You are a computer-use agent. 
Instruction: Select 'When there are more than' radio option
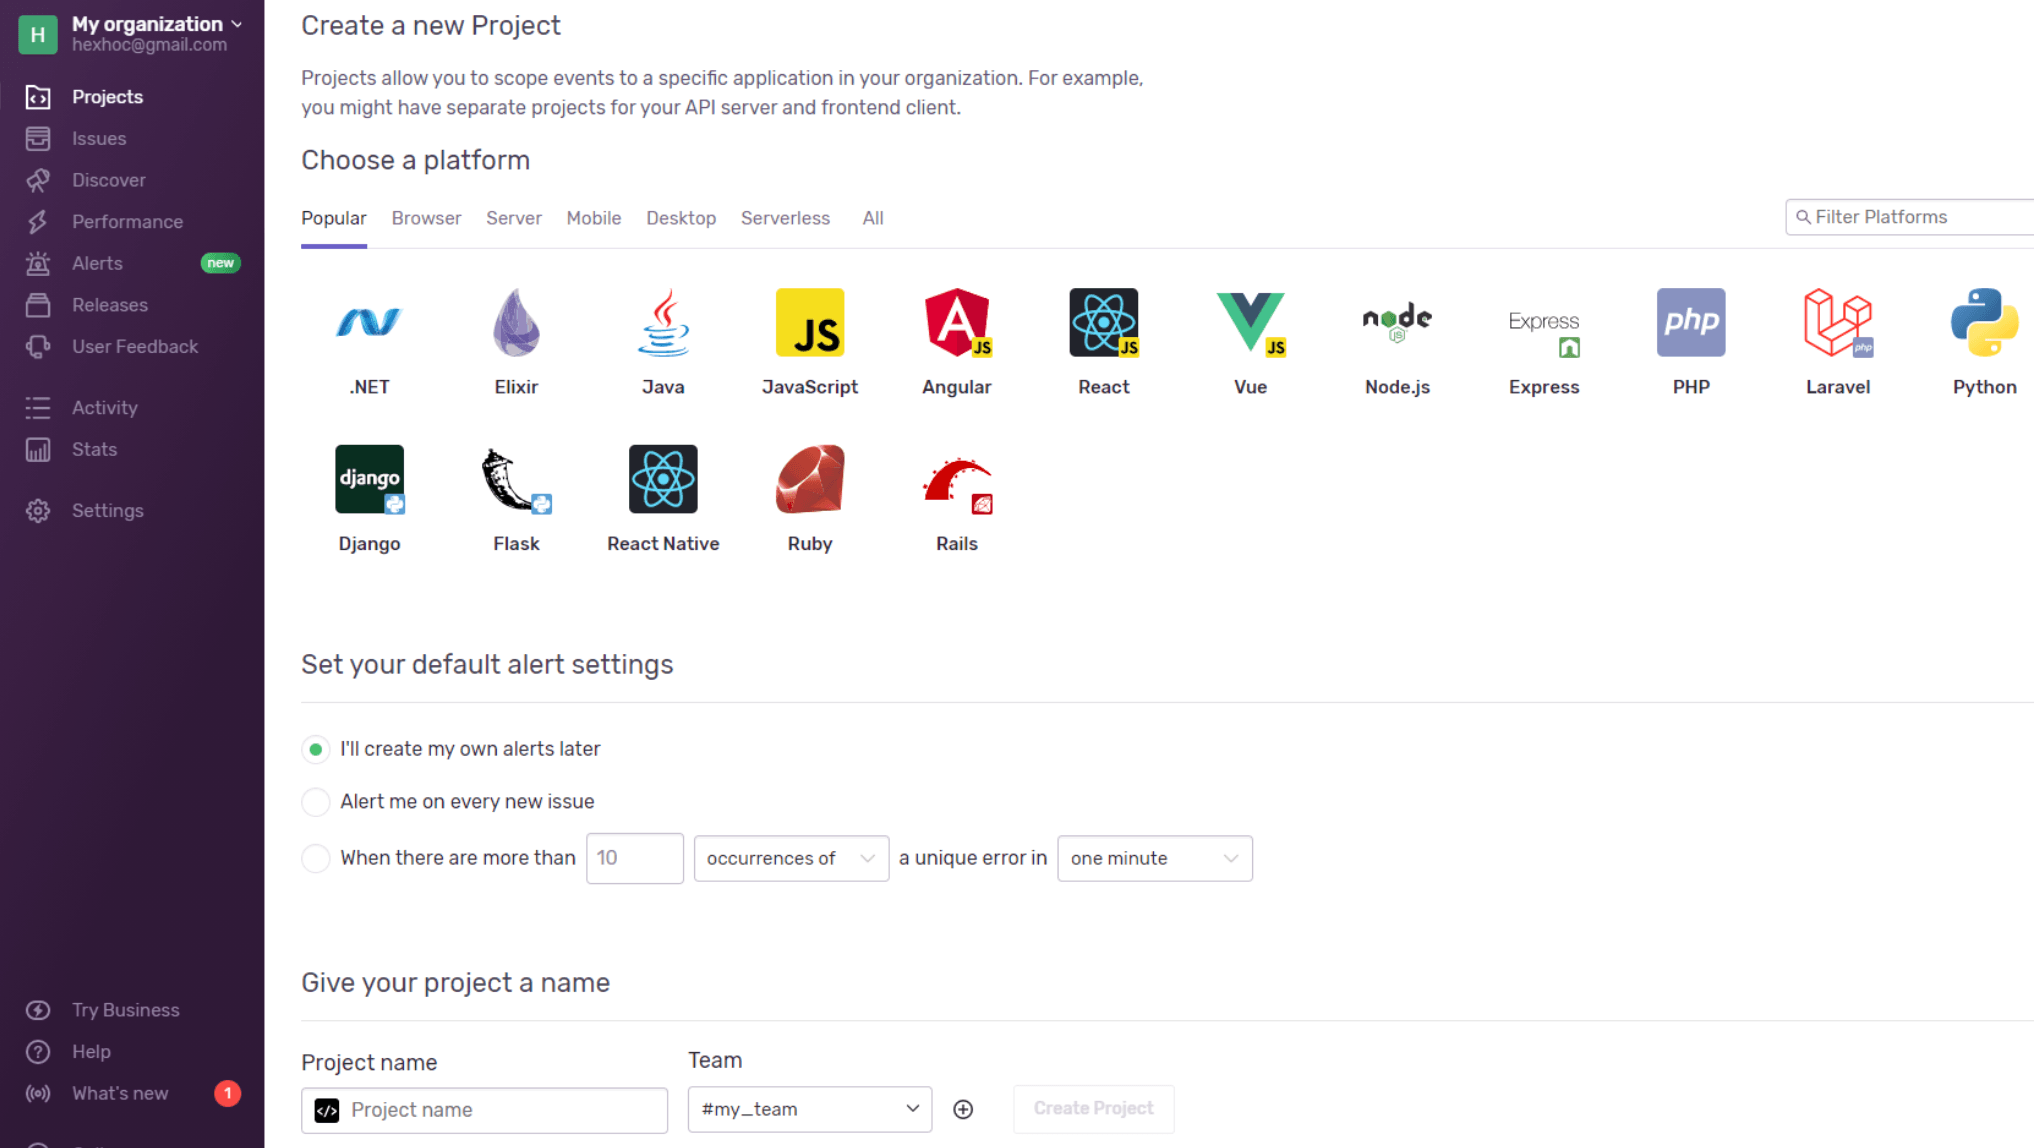316,858
